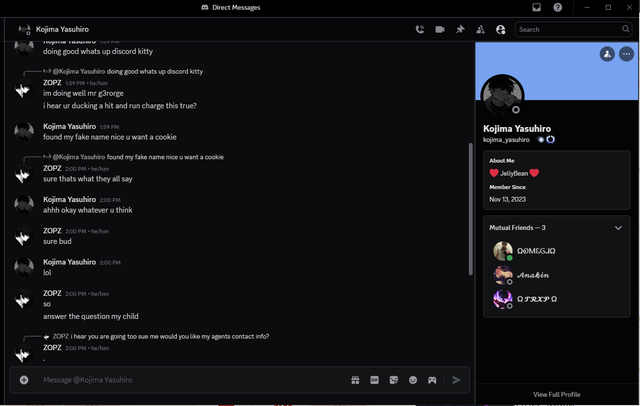Open mutual friend Anakin

point(556,275)
